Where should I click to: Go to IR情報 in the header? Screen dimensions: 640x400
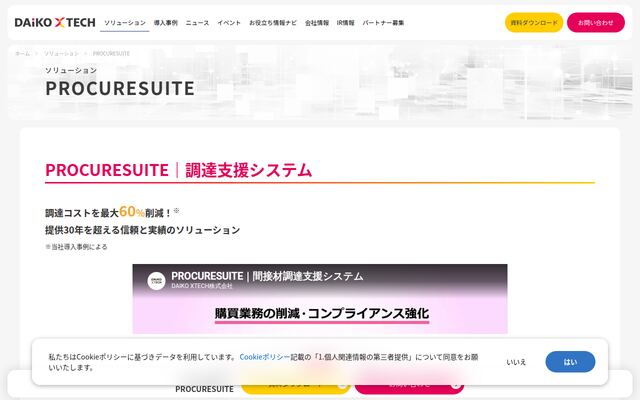tap(345, 23)
